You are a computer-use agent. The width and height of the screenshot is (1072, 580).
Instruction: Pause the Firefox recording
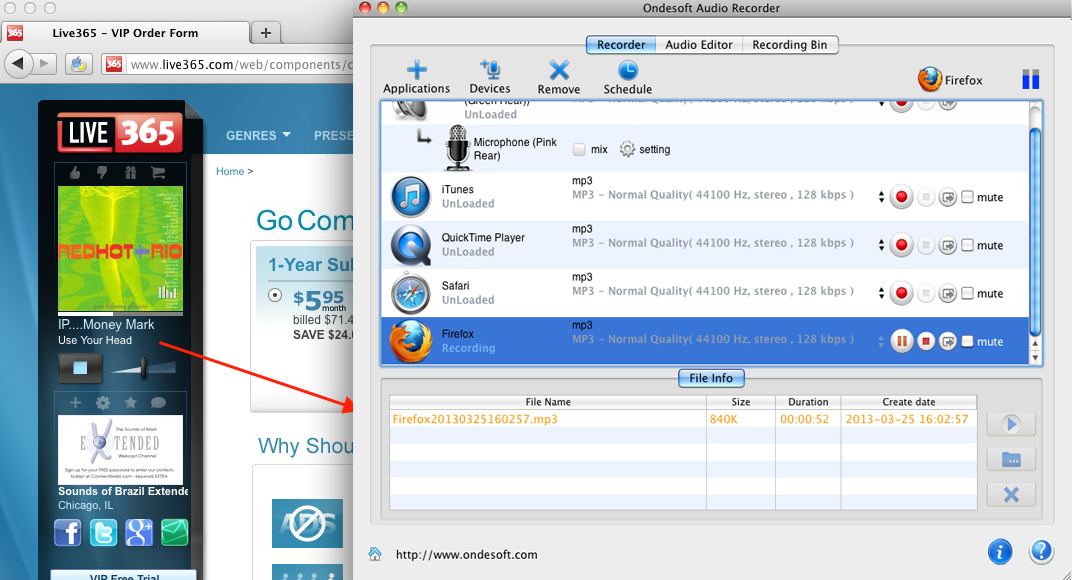point(902,341)
